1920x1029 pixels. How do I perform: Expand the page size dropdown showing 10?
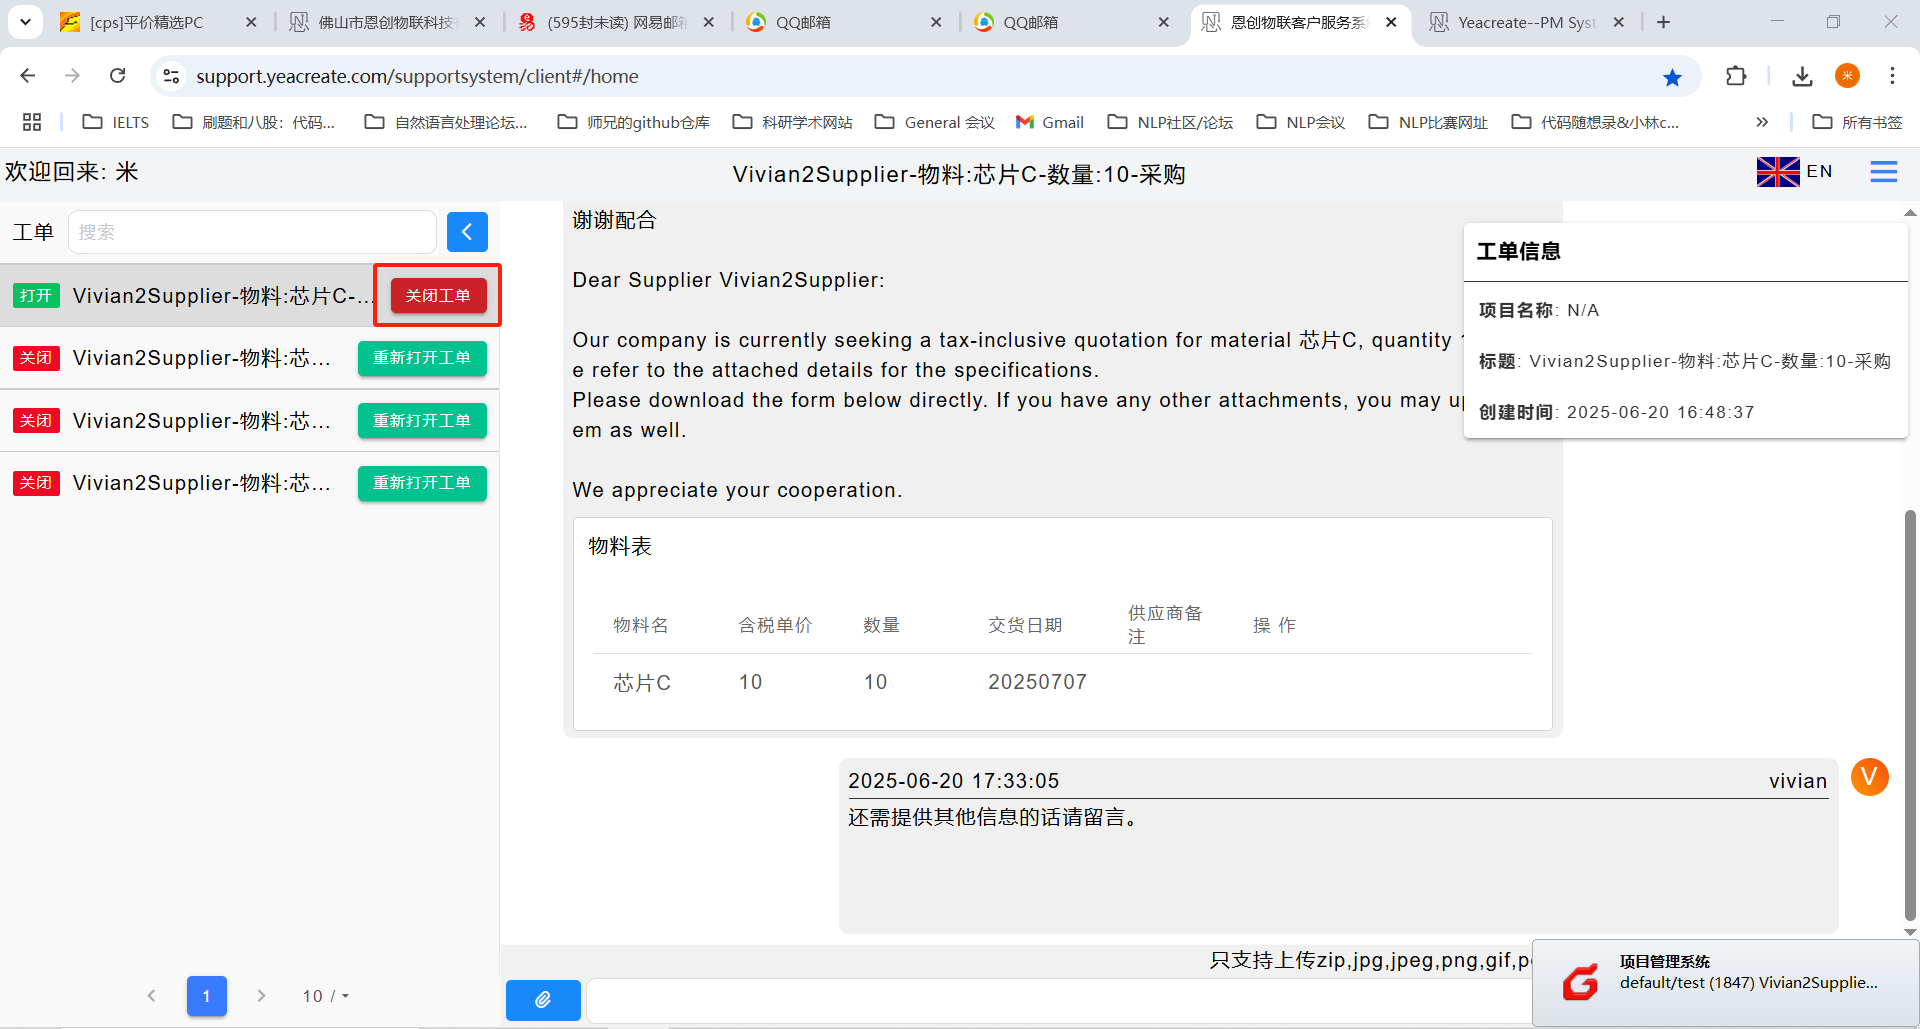click(325, 996)
